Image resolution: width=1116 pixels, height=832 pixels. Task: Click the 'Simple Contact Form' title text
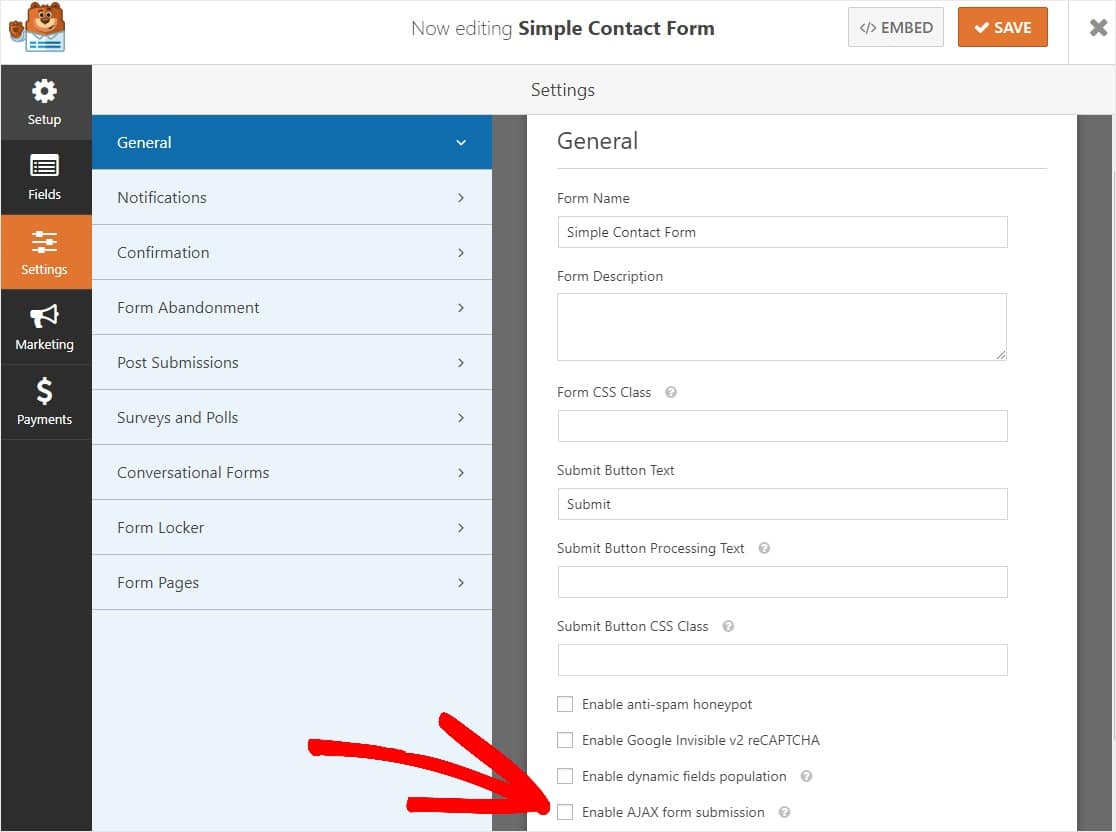(616, 28)
